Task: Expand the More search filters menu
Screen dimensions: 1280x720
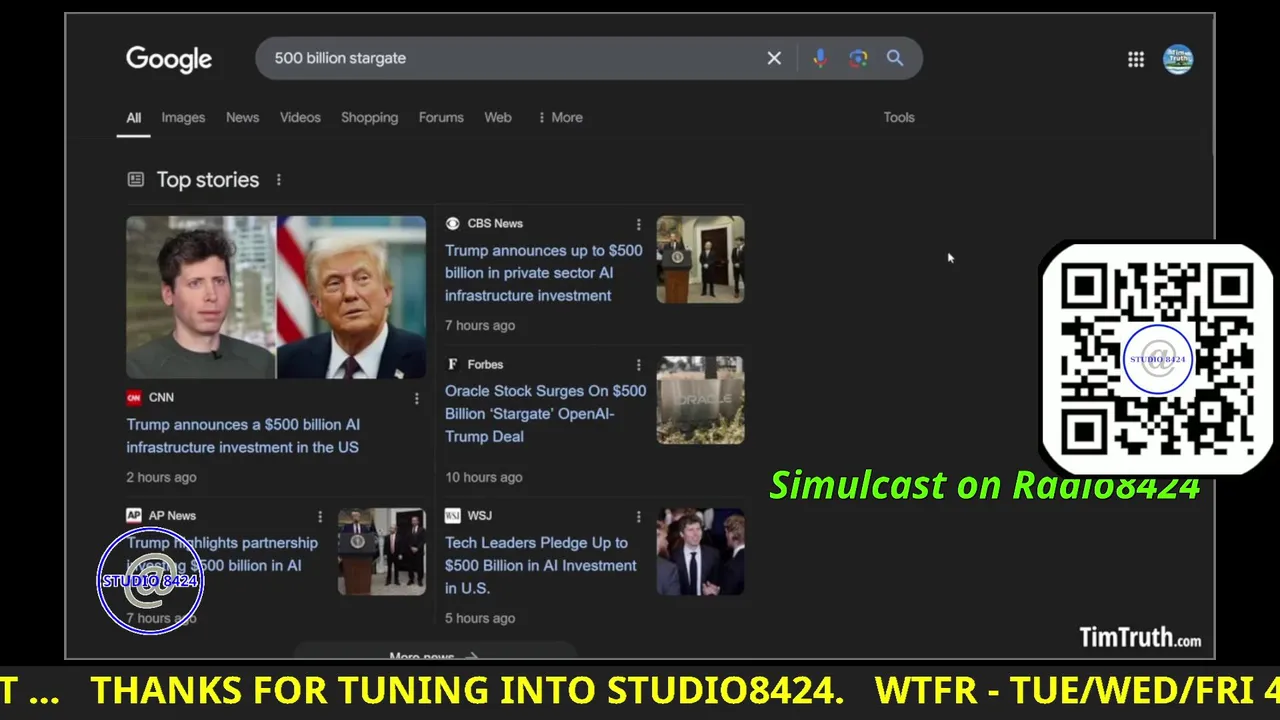Action: point(560,117)
